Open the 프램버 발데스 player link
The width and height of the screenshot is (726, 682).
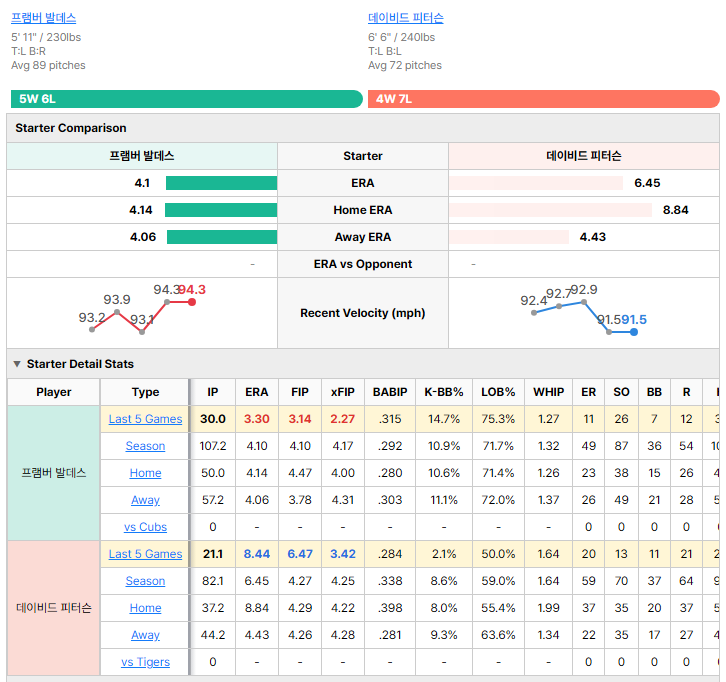click(44, 18)
